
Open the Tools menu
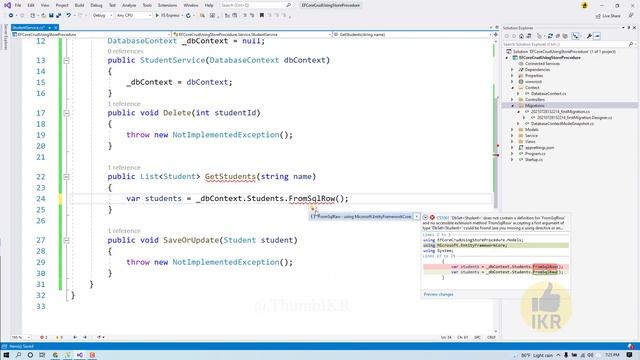(x=147, y=5)
